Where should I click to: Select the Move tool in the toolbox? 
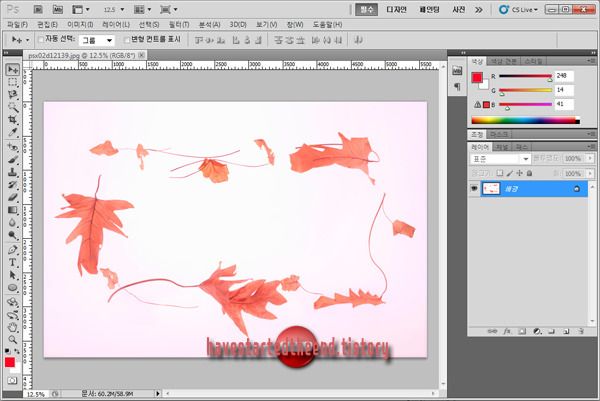[13, 70]
